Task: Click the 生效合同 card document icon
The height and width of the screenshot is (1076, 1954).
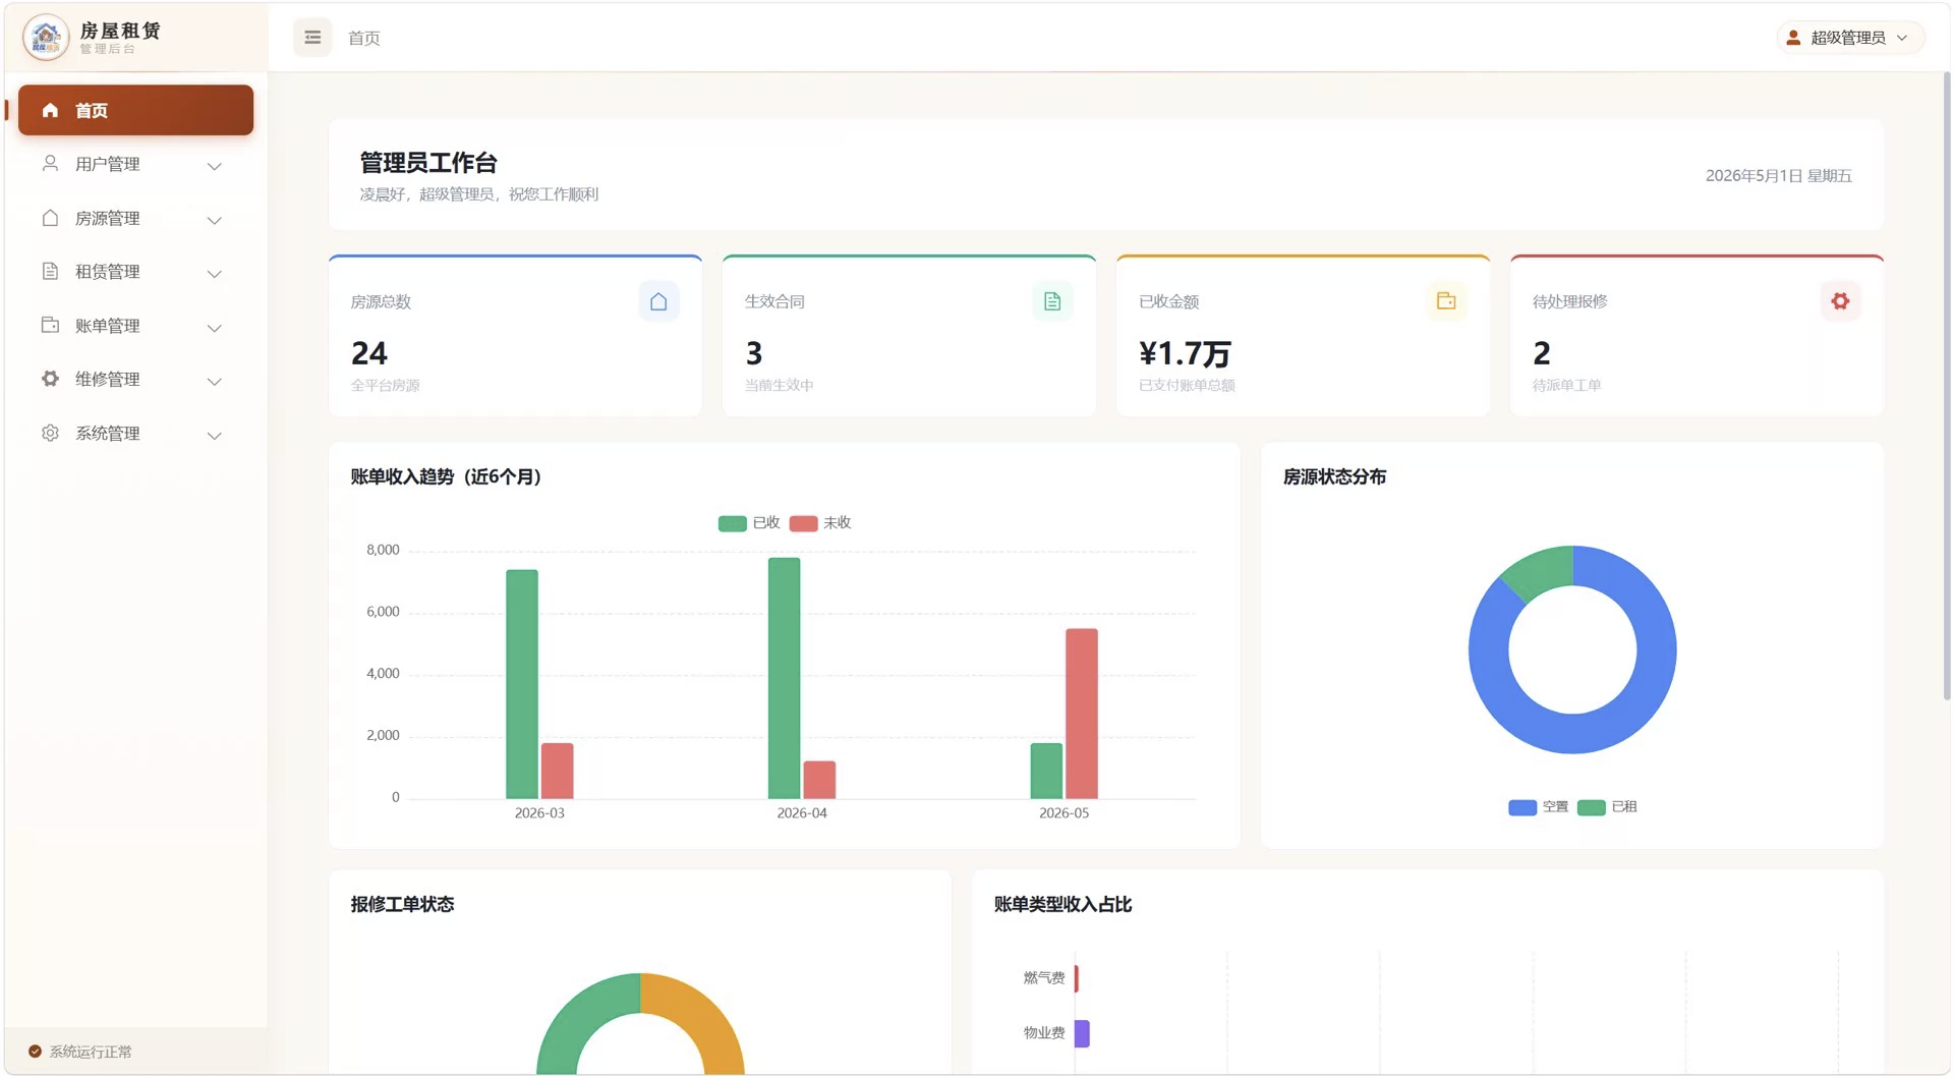Action: point(1052,301)
